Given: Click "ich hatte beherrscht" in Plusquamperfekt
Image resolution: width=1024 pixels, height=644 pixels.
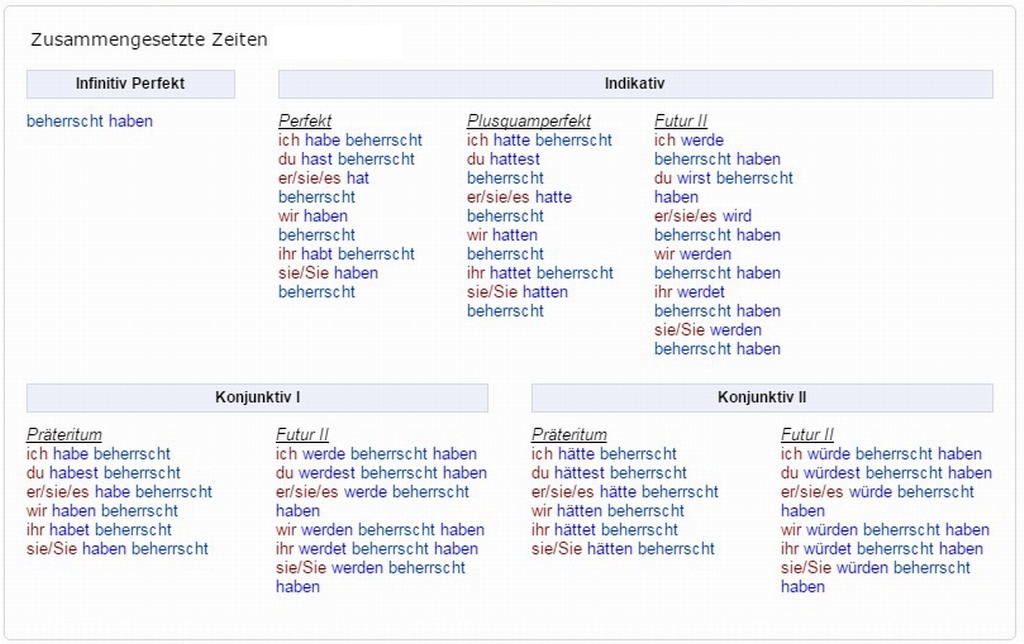Looking at the screenshot, I should (539, 140).
